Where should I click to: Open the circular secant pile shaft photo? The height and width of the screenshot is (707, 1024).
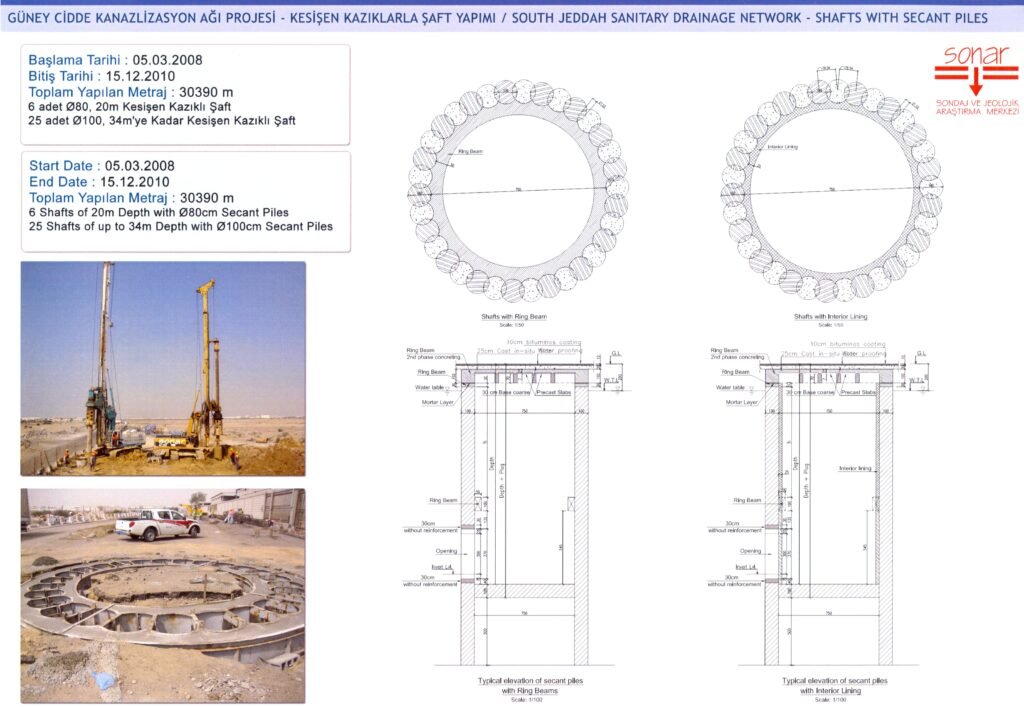163,595
